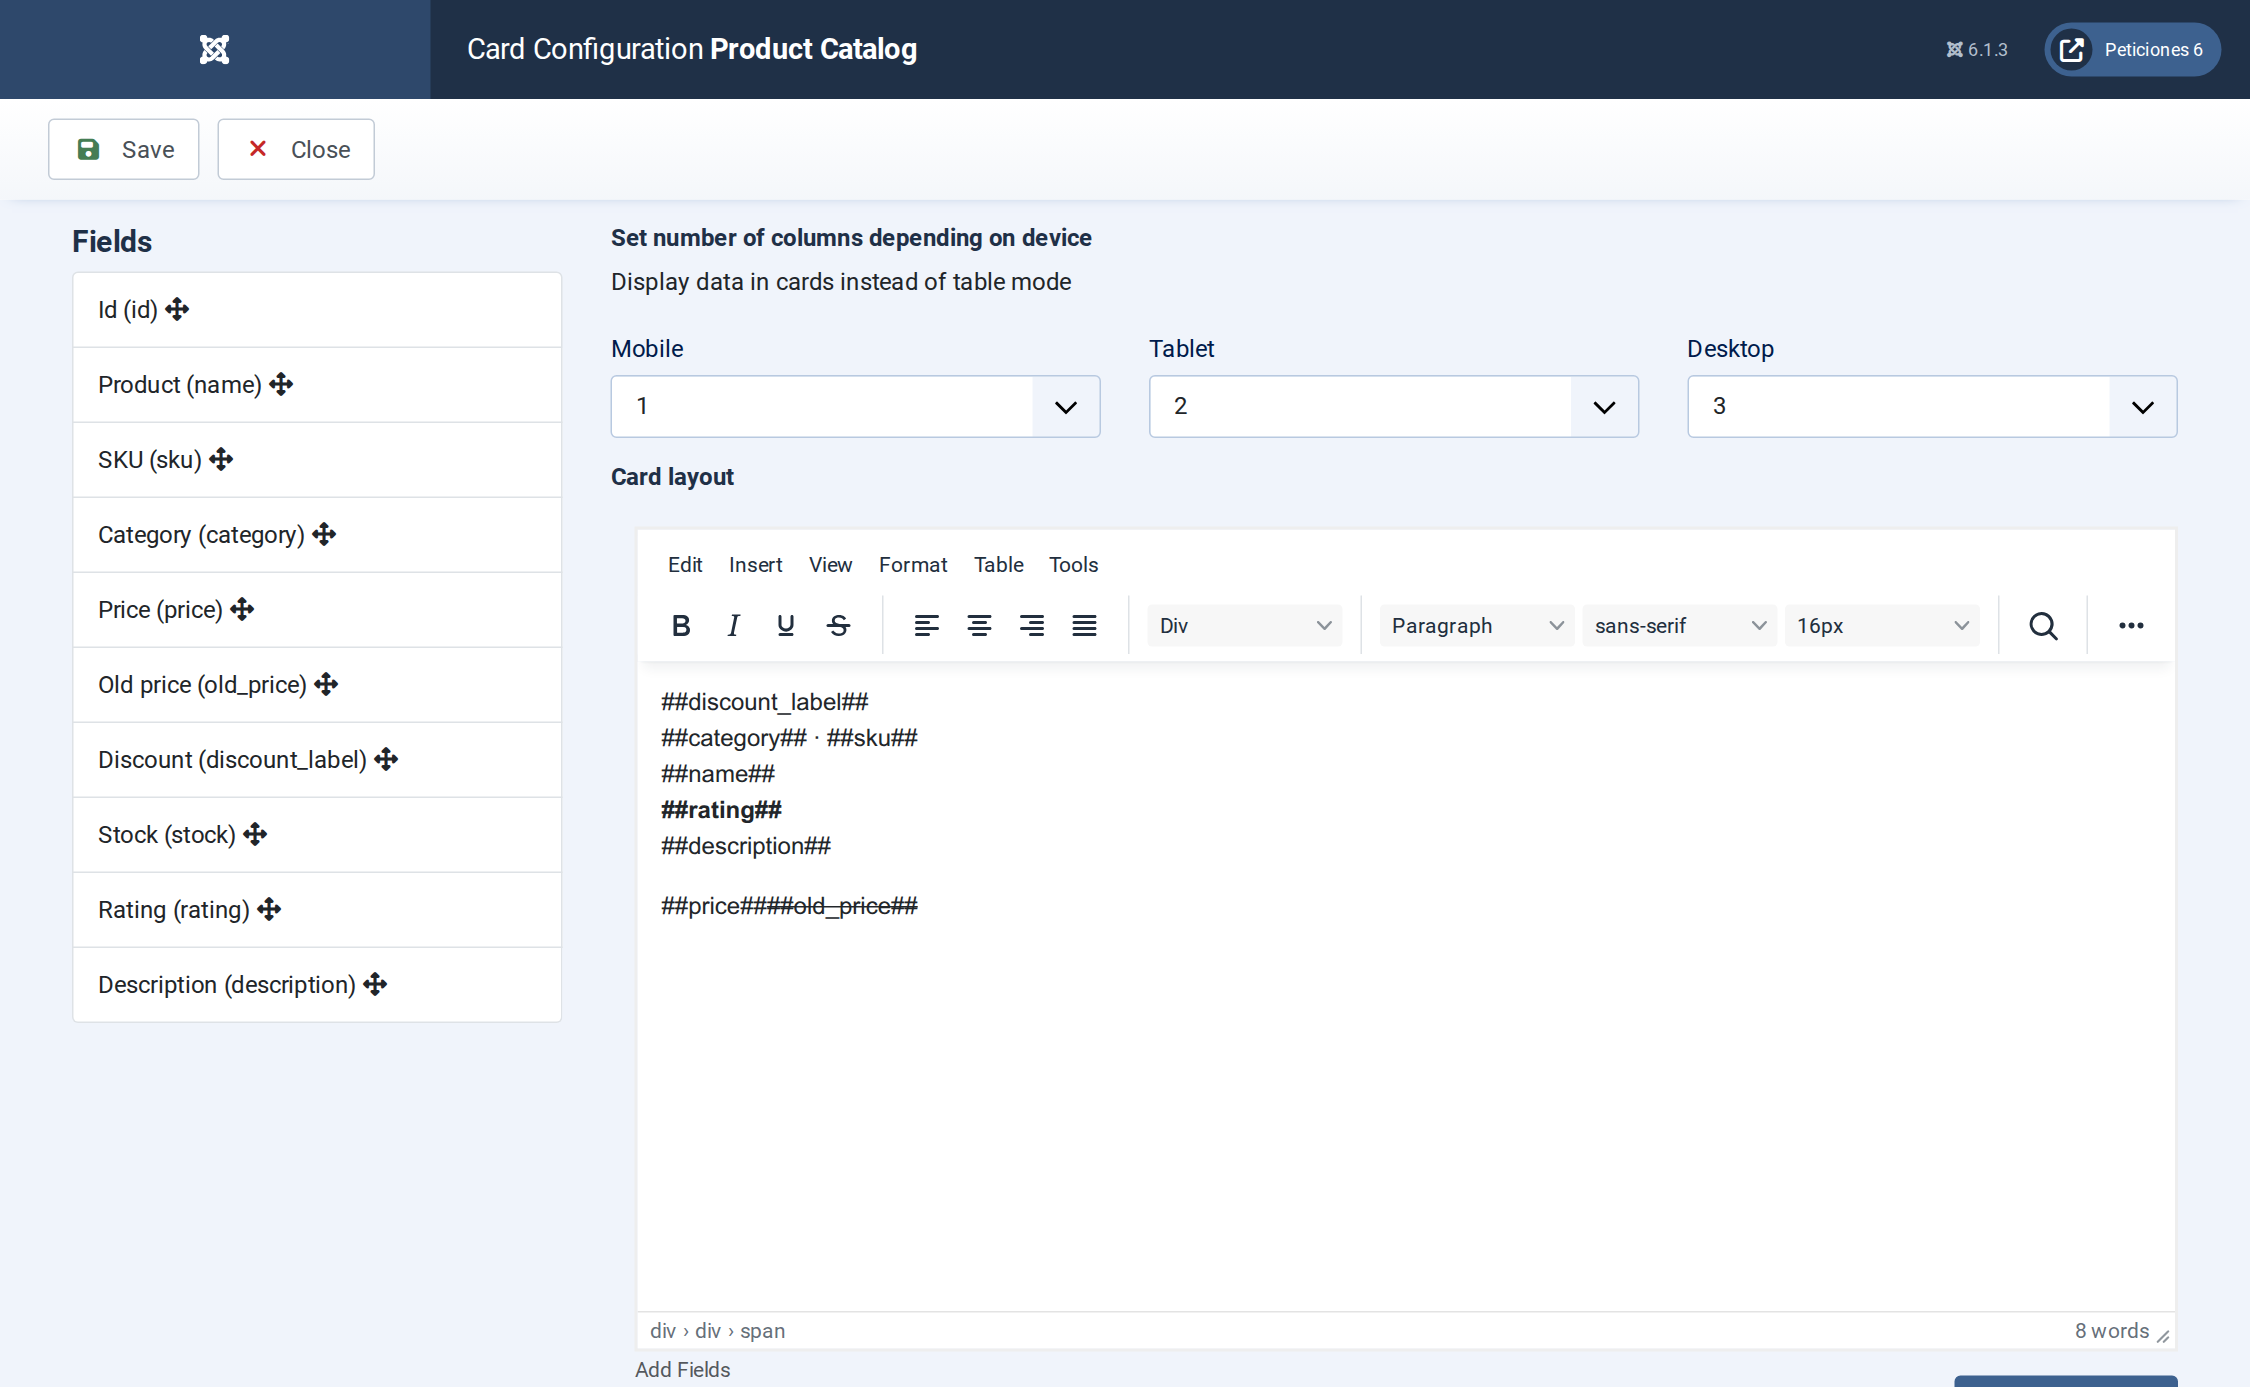Toggle Strikethrough formatting
Viewport: 2250px width, 1387px height.
pos(838,626)
